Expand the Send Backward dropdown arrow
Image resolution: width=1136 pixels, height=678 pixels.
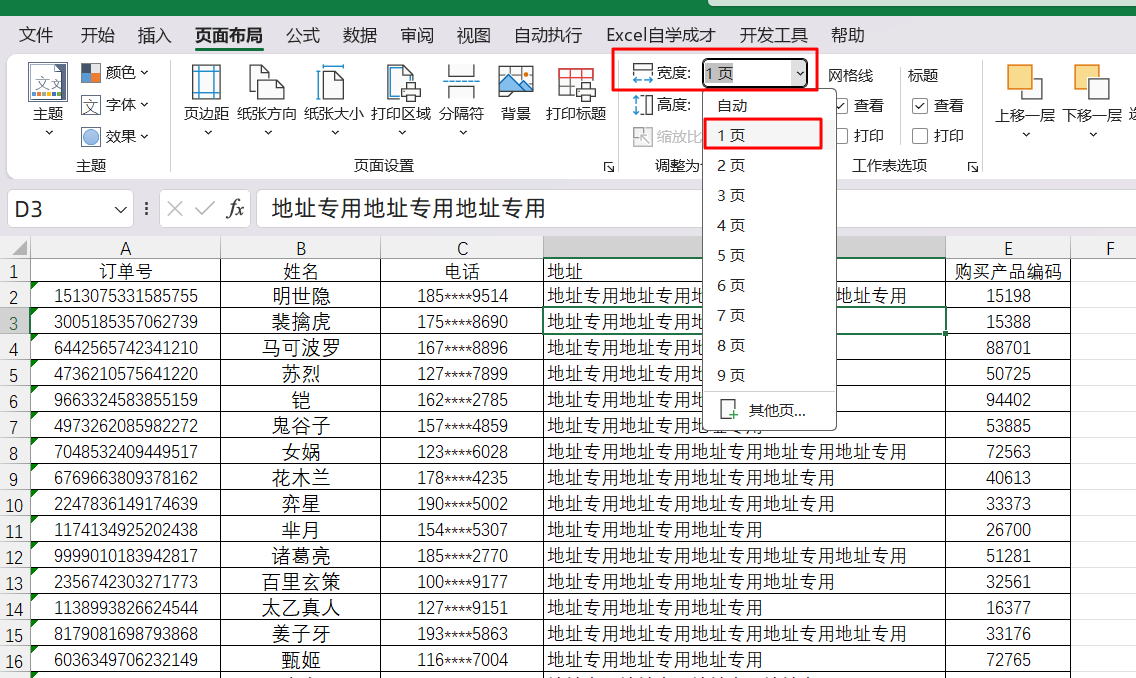click(1093, 135)
